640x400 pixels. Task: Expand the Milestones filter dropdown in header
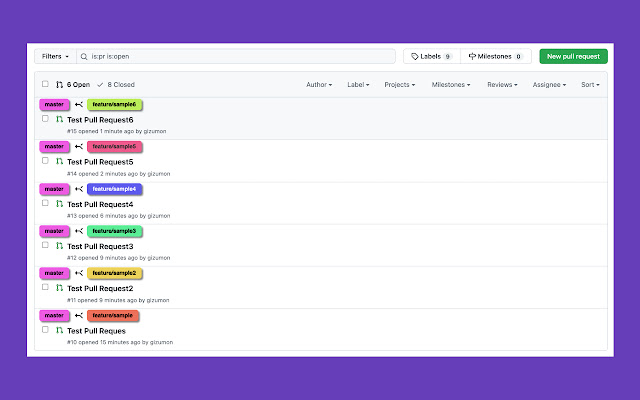click(451, 84)
